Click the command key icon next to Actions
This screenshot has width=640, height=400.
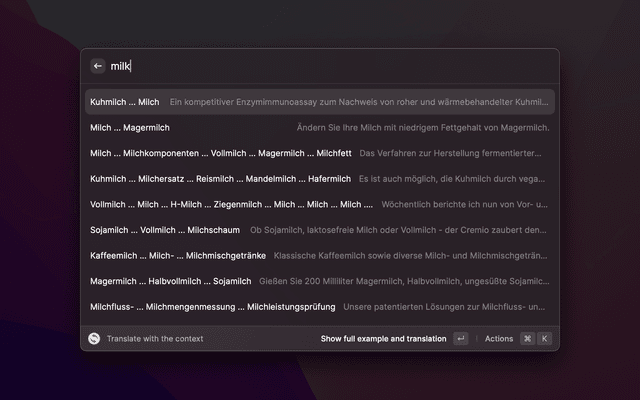click(x=527, y=339)
